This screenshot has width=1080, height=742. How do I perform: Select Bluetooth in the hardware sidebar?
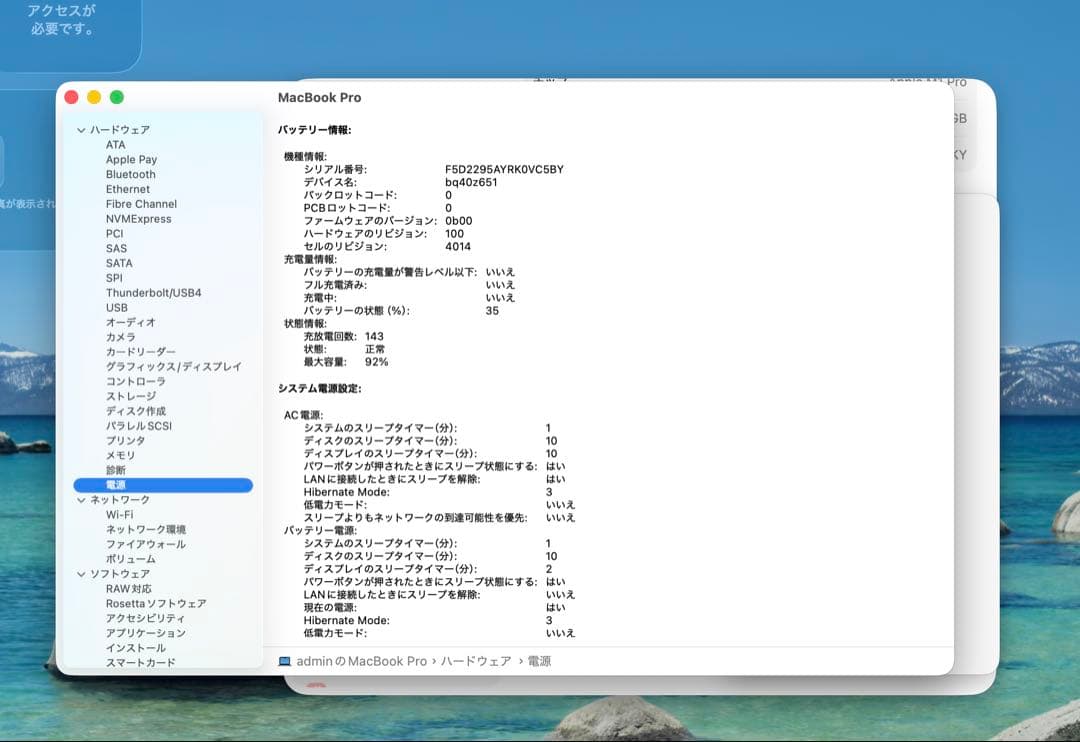pos(130,174)
